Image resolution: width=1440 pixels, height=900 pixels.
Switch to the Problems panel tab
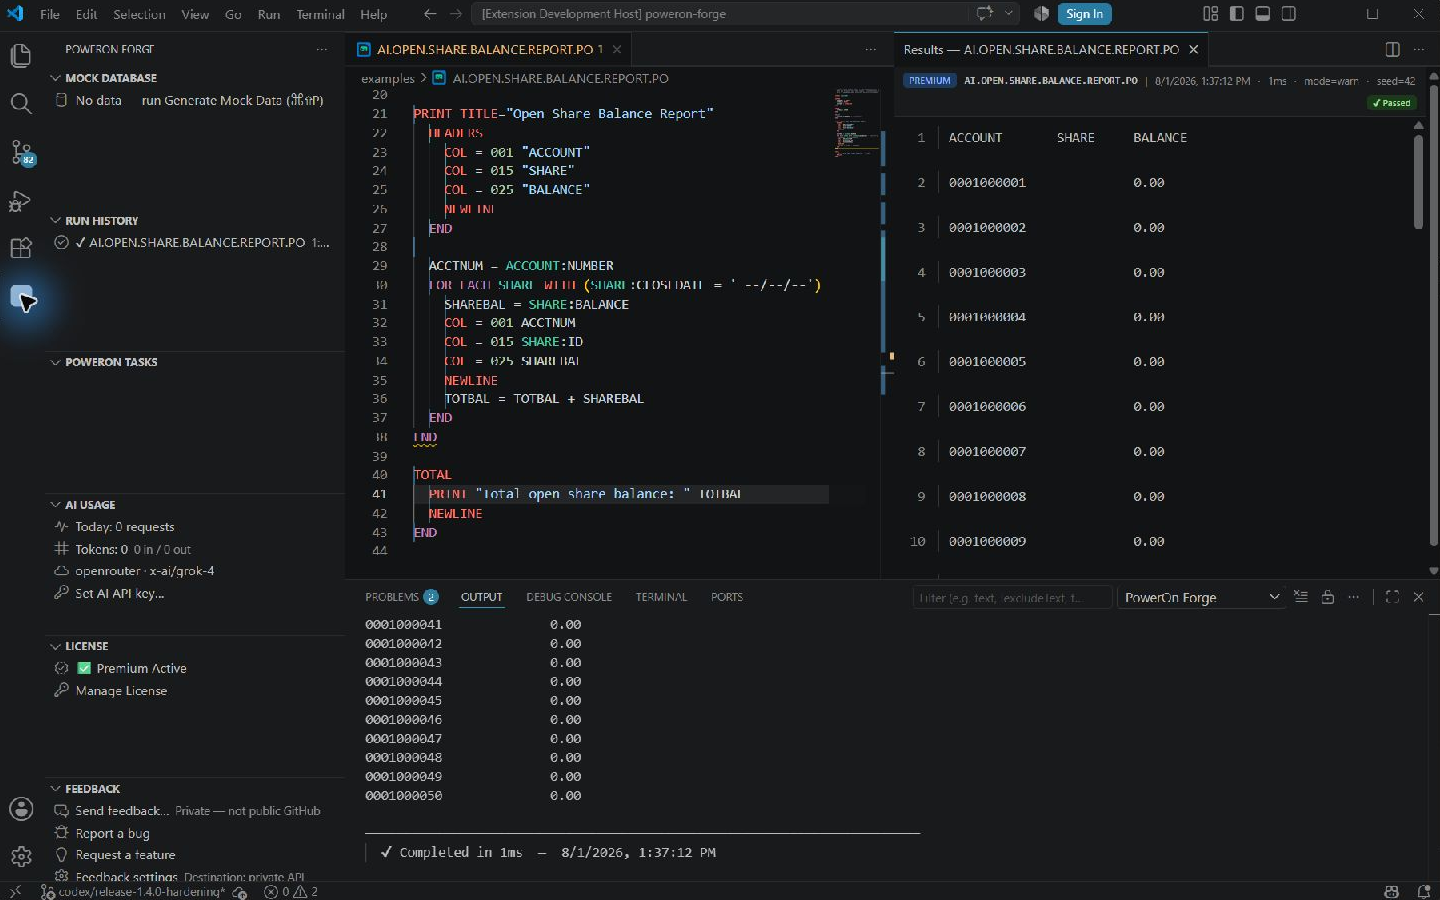click(401, 597)
